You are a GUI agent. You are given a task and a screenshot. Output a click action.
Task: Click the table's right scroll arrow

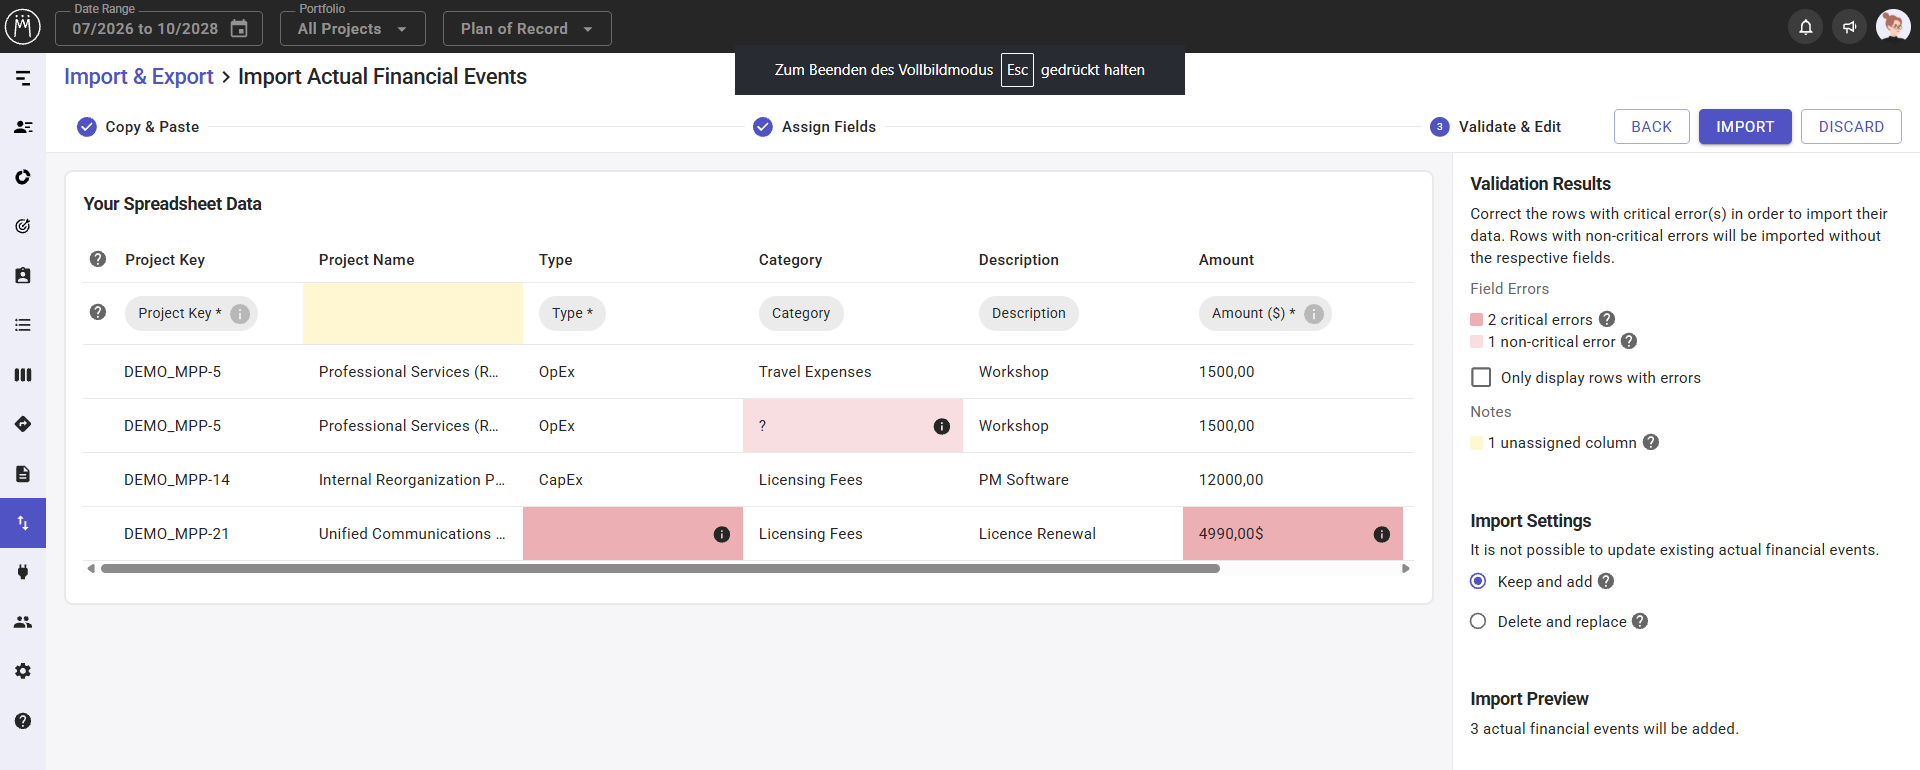point(1406,568)
